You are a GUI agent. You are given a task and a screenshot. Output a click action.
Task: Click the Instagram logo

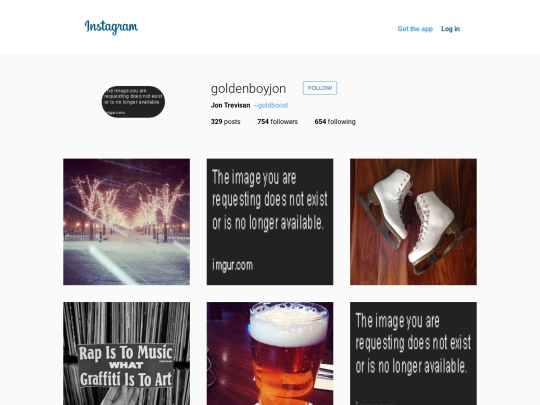111,27
